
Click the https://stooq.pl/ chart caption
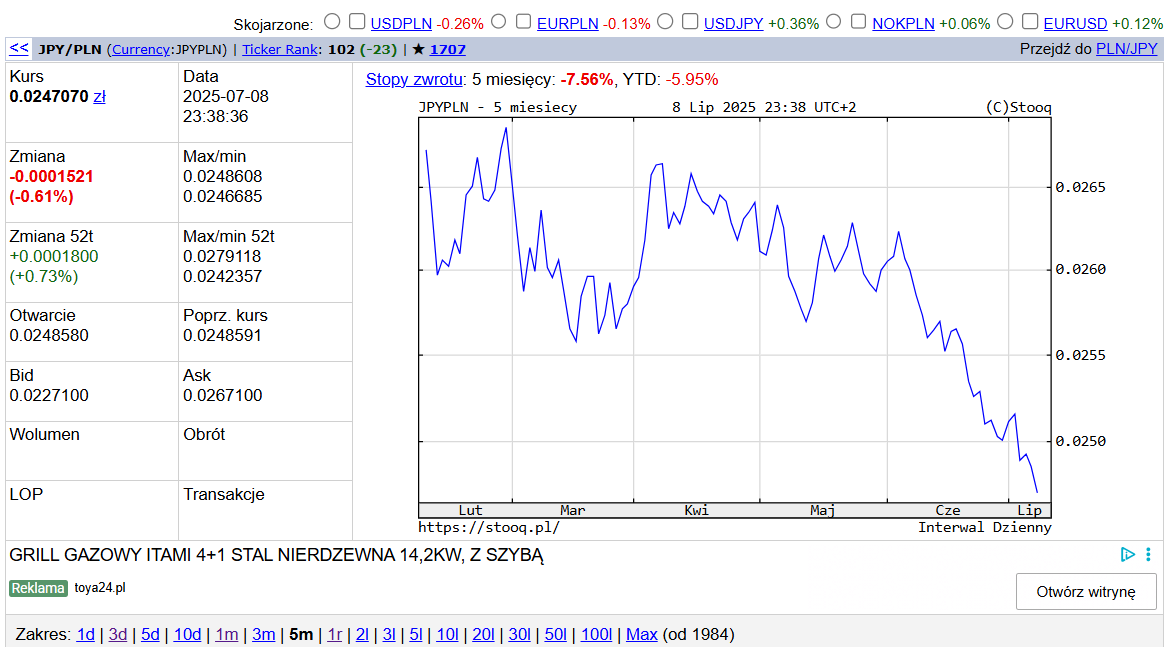click(x=489, y=527)
